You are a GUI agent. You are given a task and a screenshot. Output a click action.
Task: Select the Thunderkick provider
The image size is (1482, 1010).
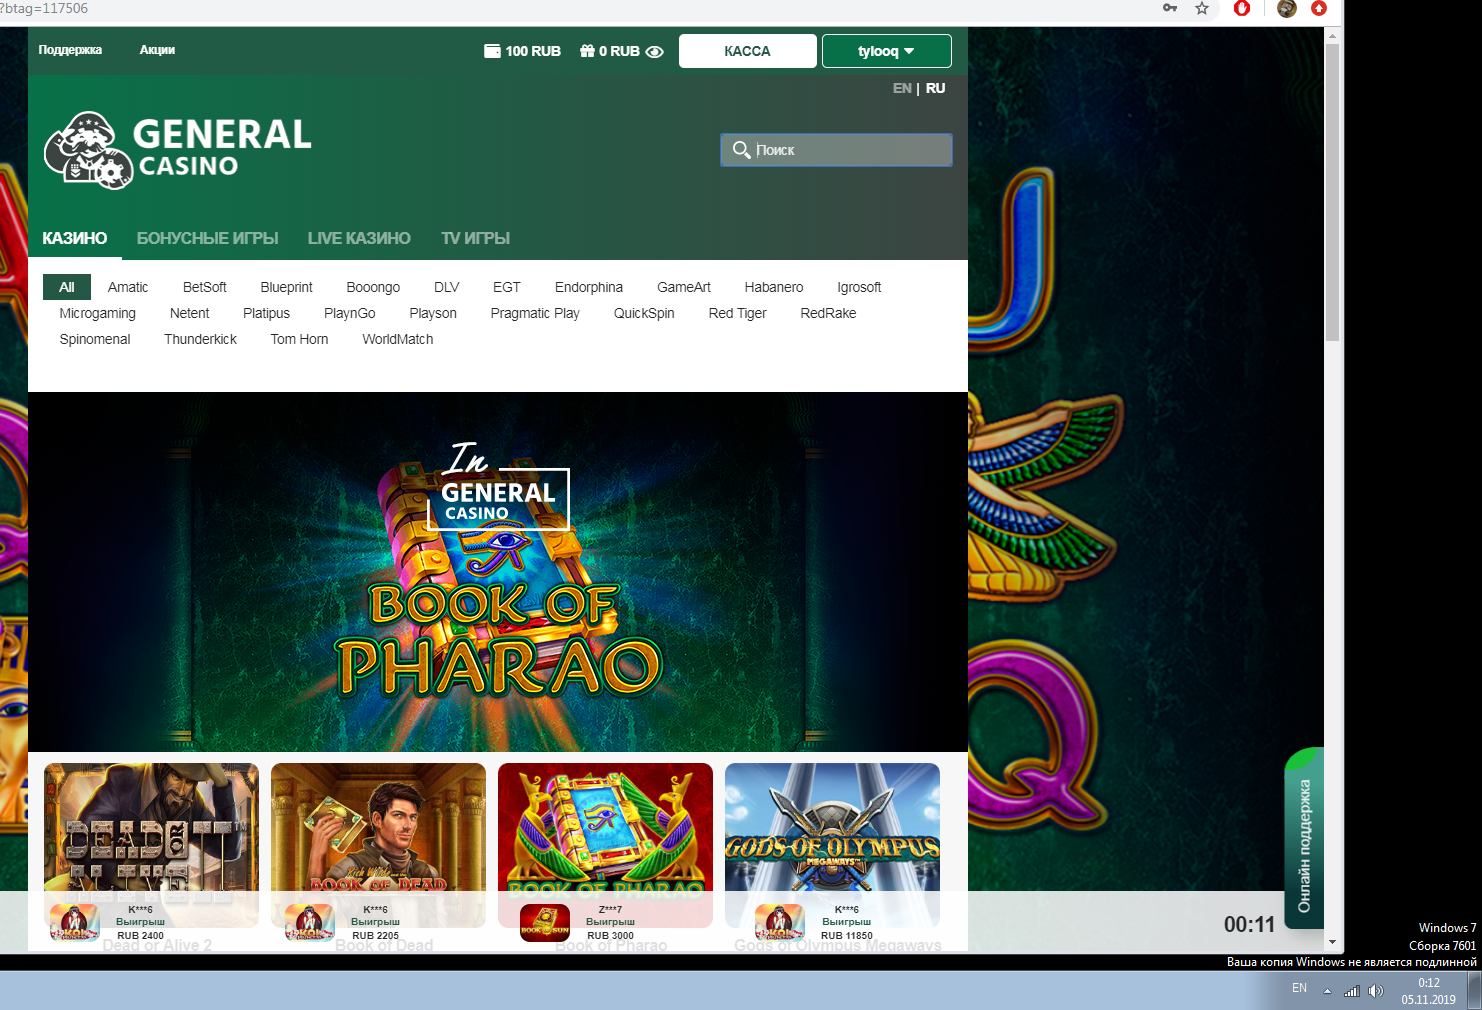tap(201, 339)
